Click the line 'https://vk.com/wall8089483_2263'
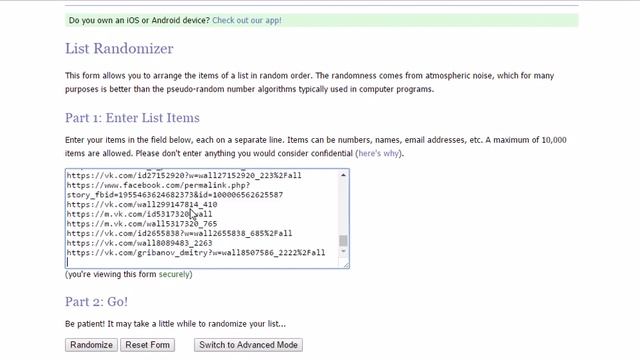This screenshot has width=640, height=360. coord(139,243)
